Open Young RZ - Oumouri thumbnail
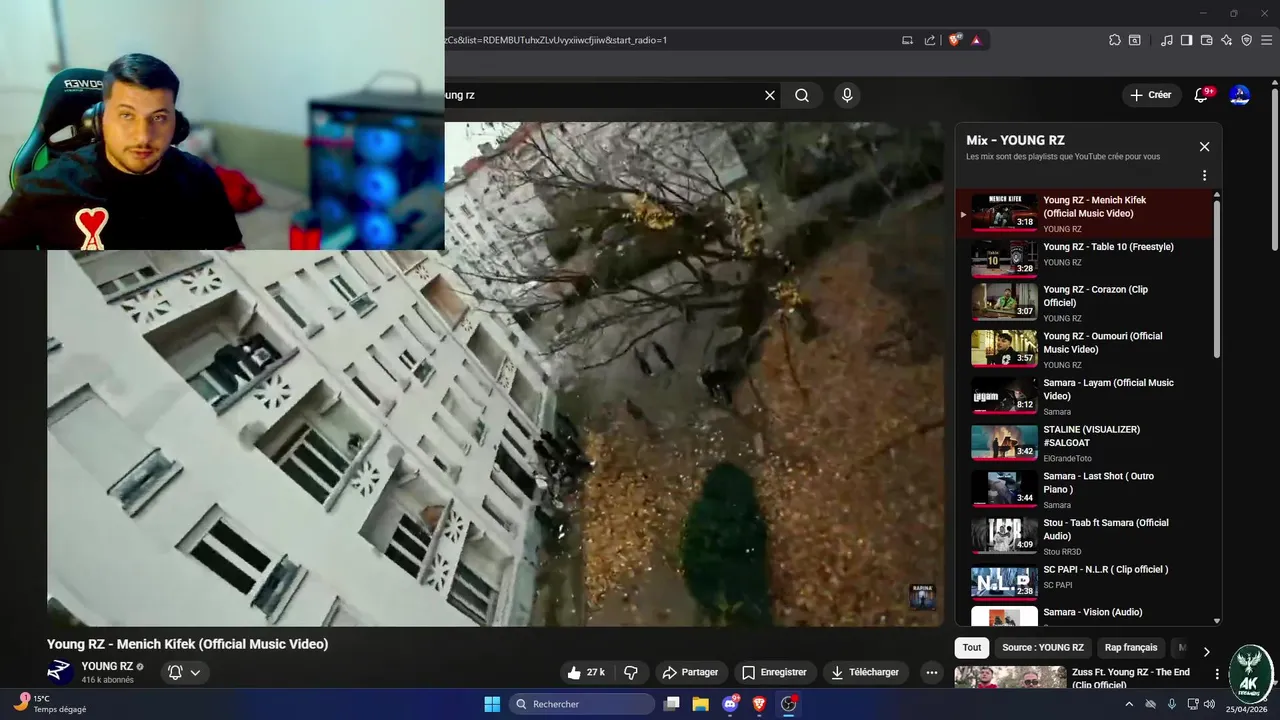Viewport: 1280px width, 720px height. tap(1004, 349)
